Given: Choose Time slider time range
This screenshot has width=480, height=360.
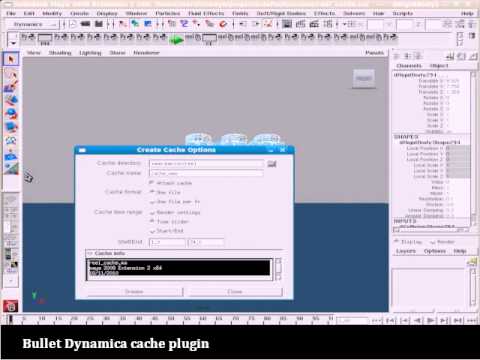Looking at the screenshot, I should [152, 221].
